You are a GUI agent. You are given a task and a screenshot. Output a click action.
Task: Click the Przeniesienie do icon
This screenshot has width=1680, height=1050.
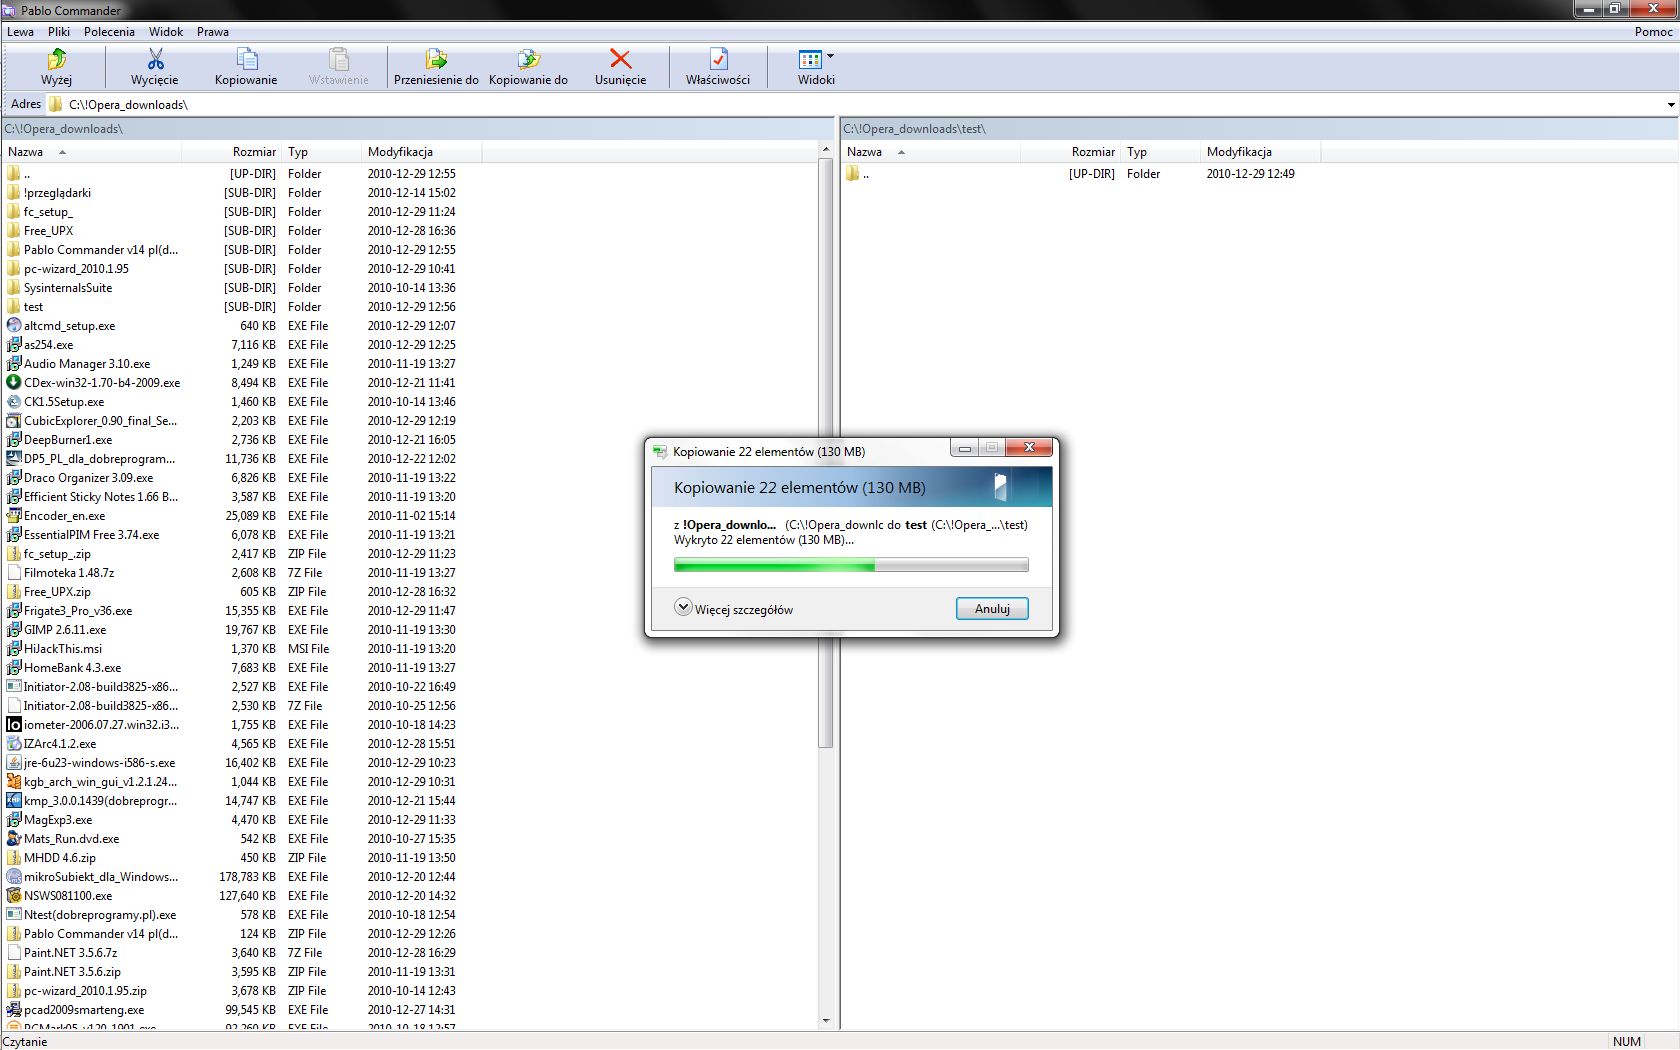click(x=436, y=59)
